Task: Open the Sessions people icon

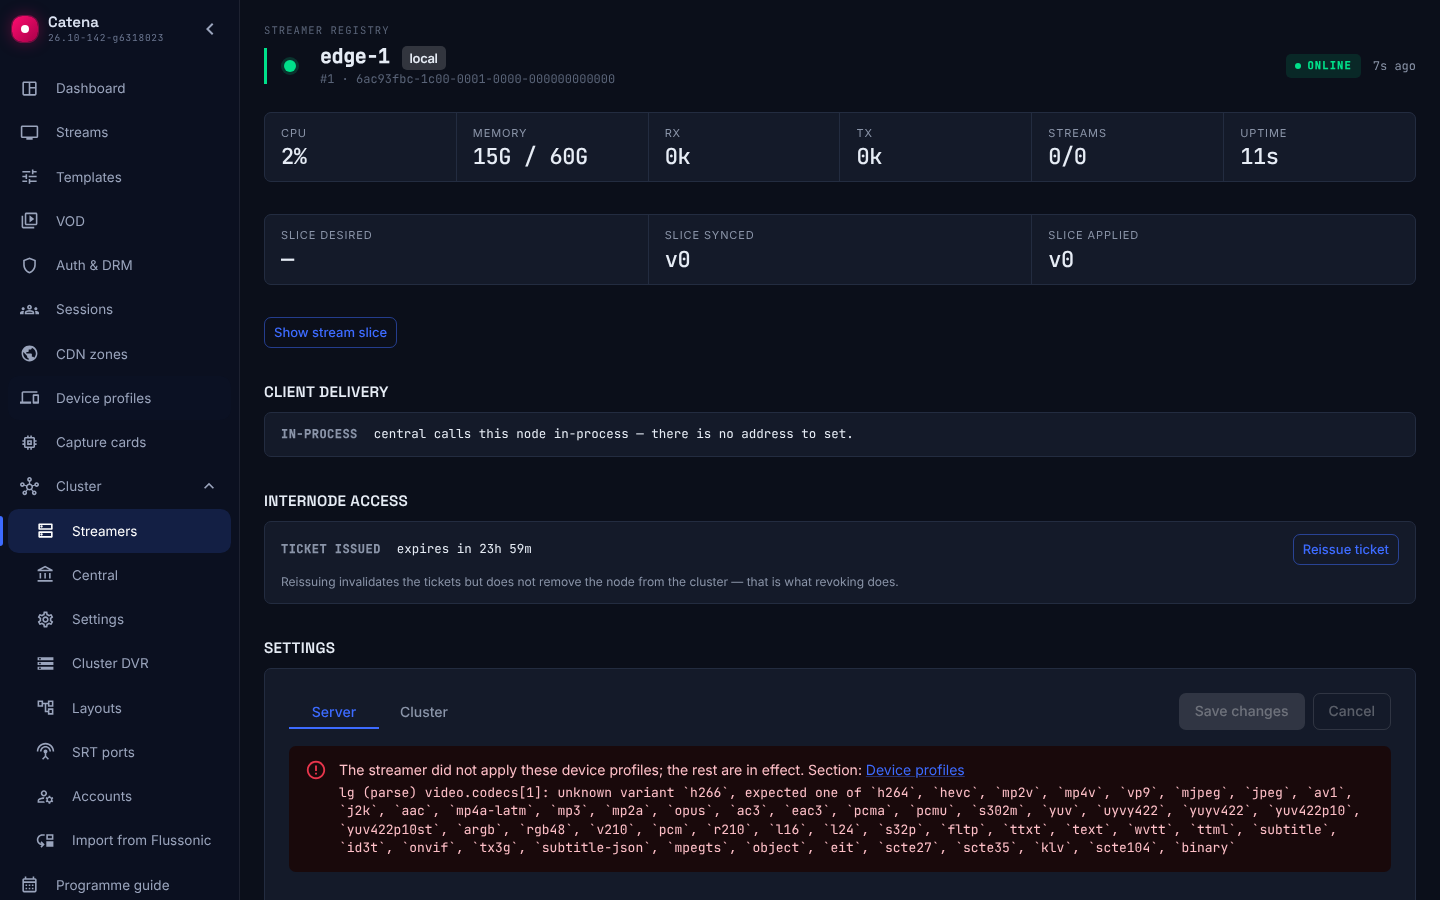Action: coord(30,309)
